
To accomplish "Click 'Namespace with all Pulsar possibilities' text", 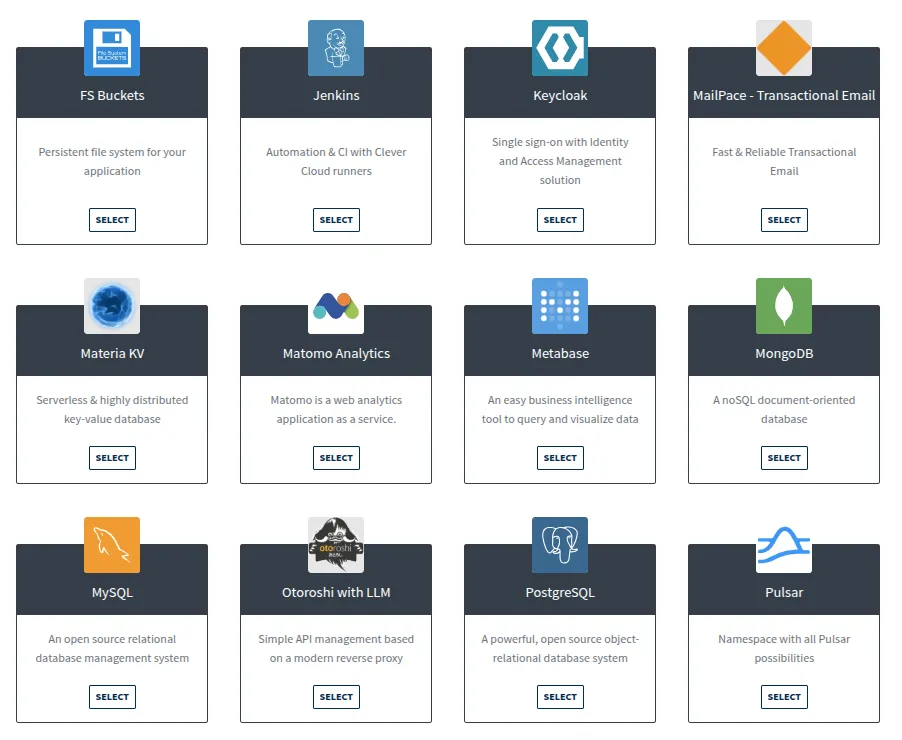I will click(x=784, y=649).
